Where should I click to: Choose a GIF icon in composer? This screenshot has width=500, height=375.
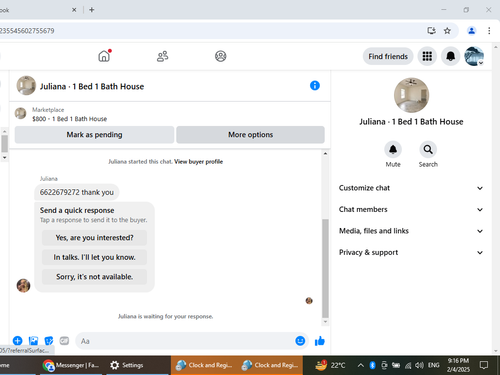(64, 341)
